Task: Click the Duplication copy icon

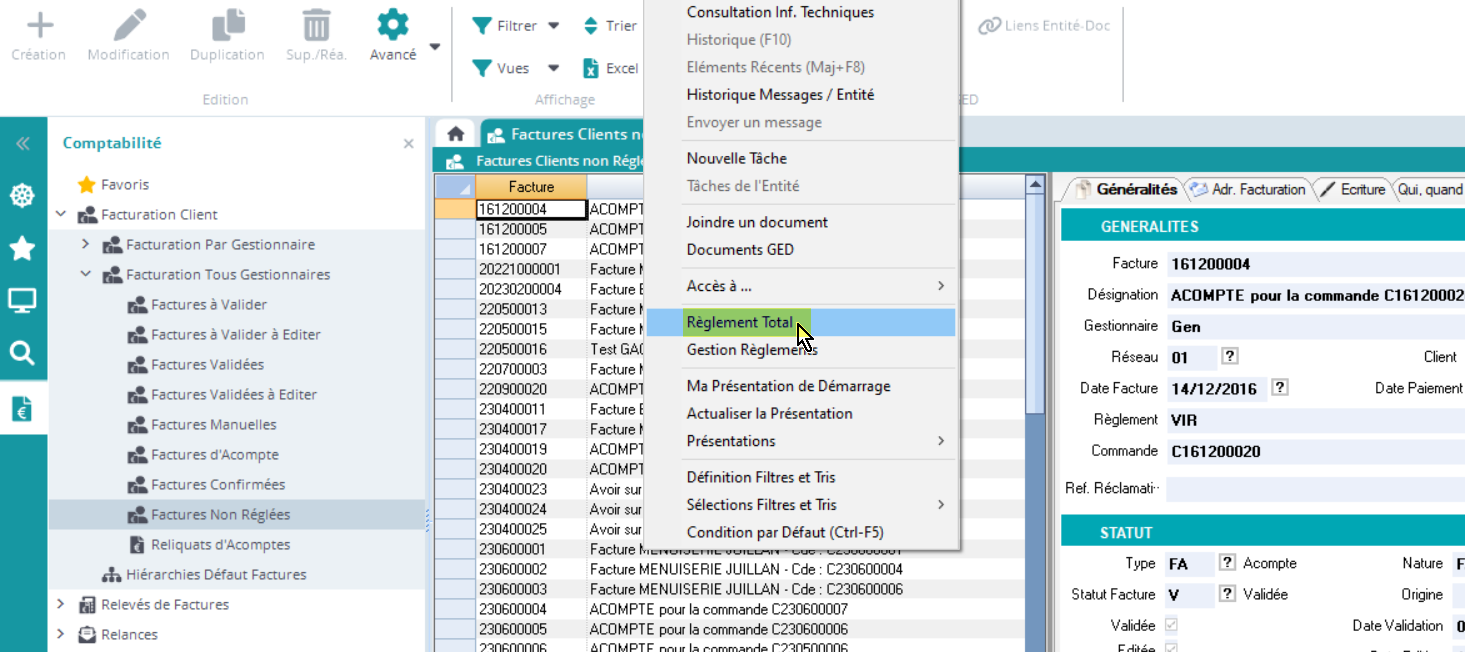Action: [227, 25]
